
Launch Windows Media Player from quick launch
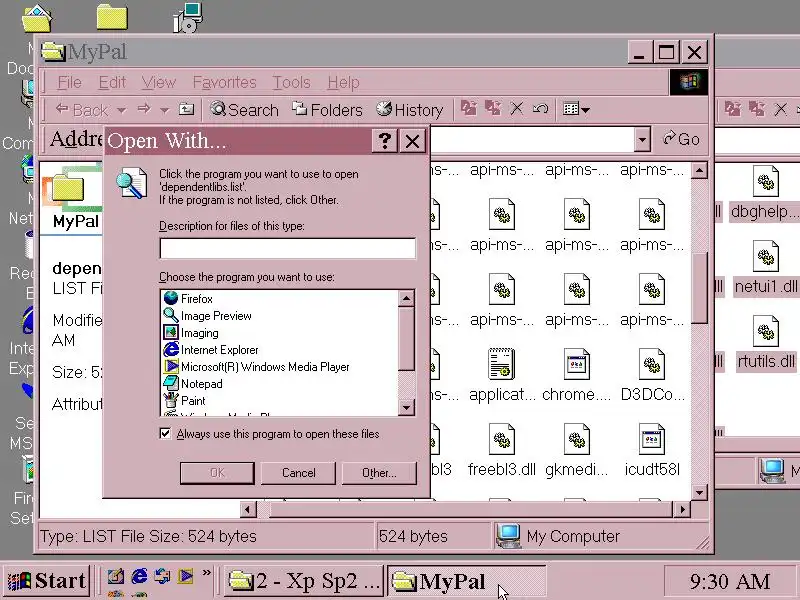pyautogui.click(x=186, y=577)
